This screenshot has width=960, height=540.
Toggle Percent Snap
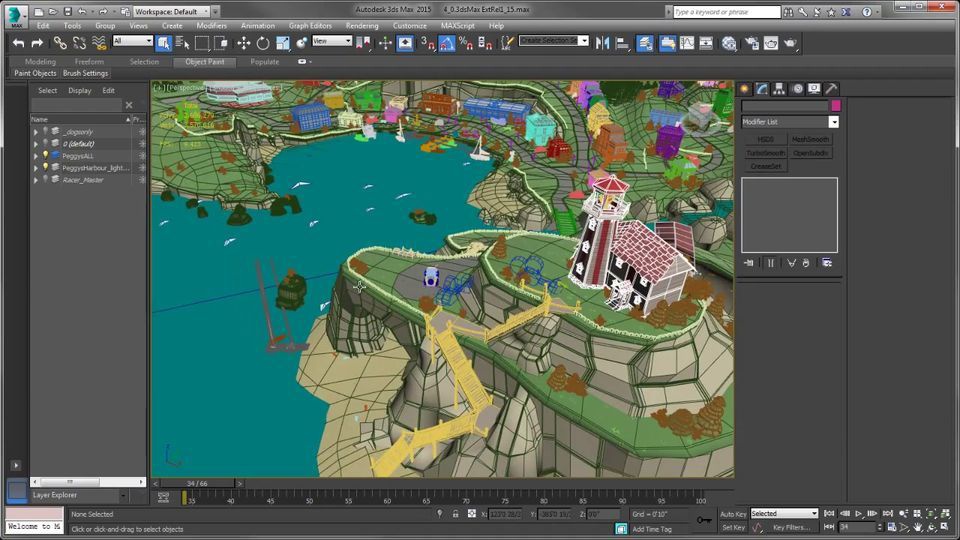[x=466, y=43]
